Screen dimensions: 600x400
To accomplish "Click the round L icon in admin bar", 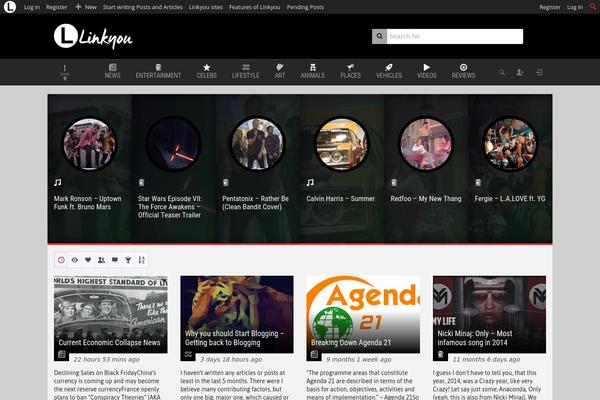I will coord(10,7).
